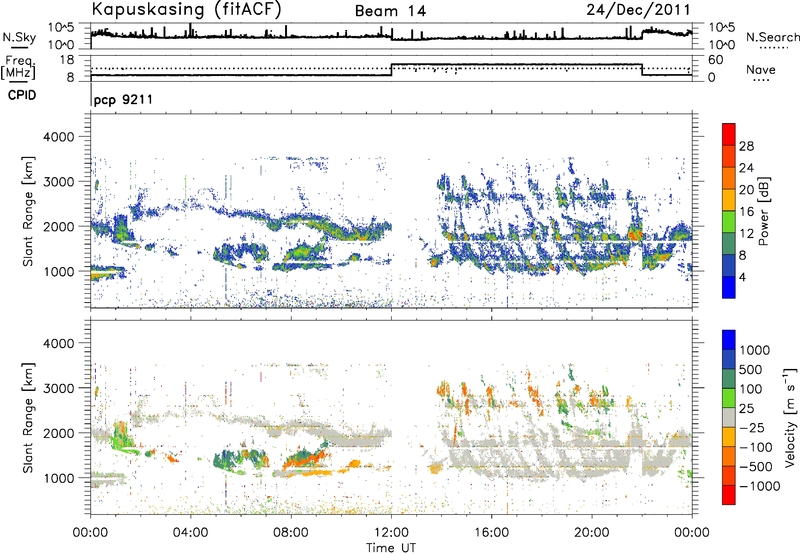Click the '-25' velocity colorbar tick

[754, 427]
